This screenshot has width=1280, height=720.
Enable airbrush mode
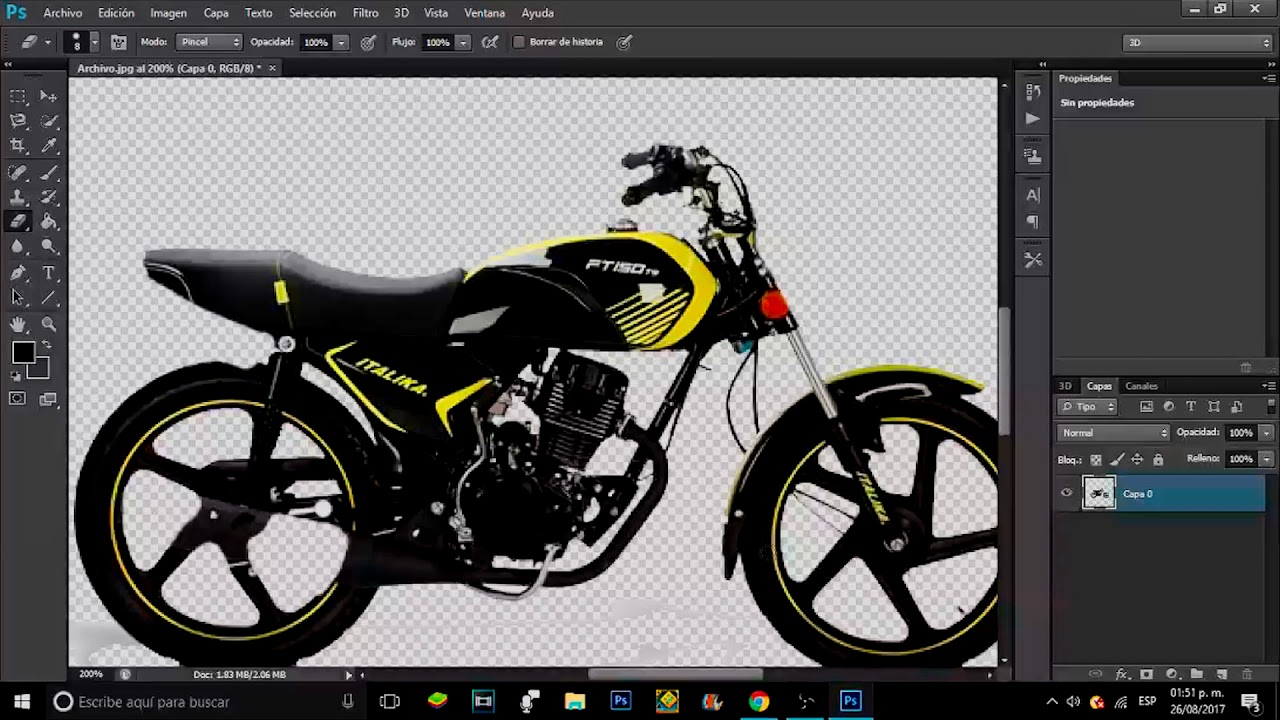(490, 42)
